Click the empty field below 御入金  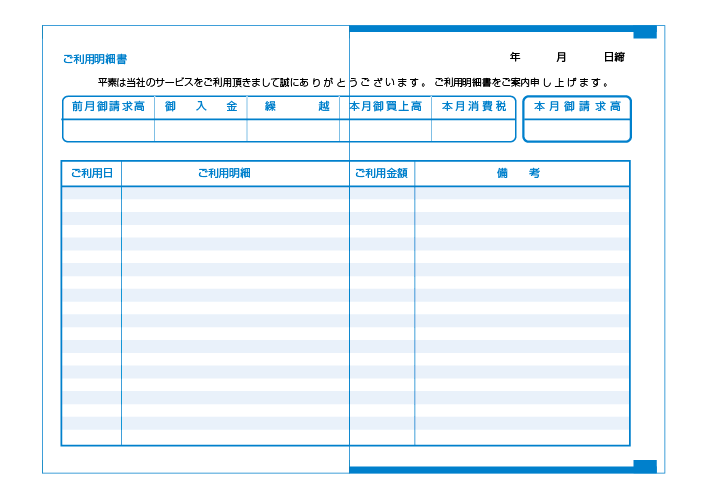tap(200, 130)
